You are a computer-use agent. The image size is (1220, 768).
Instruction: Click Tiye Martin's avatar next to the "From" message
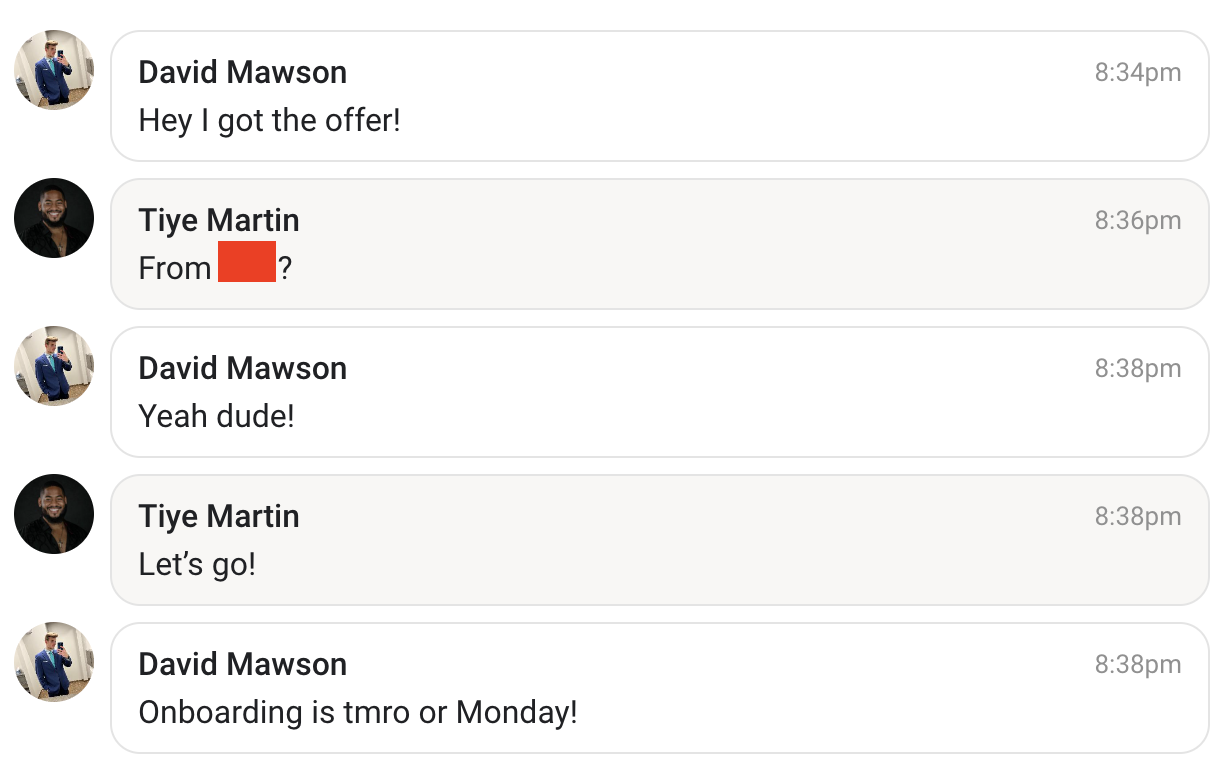54,218
